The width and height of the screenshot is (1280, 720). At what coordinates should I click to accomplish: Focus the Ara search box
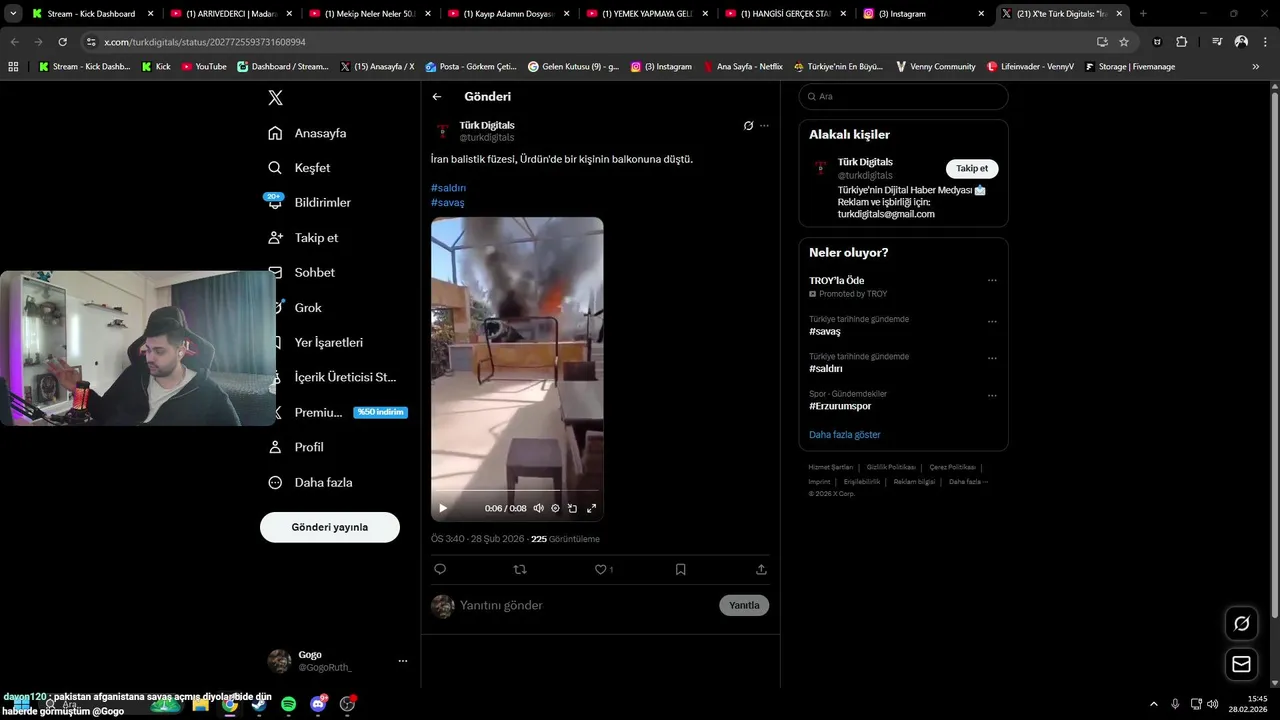coord(903,97)
